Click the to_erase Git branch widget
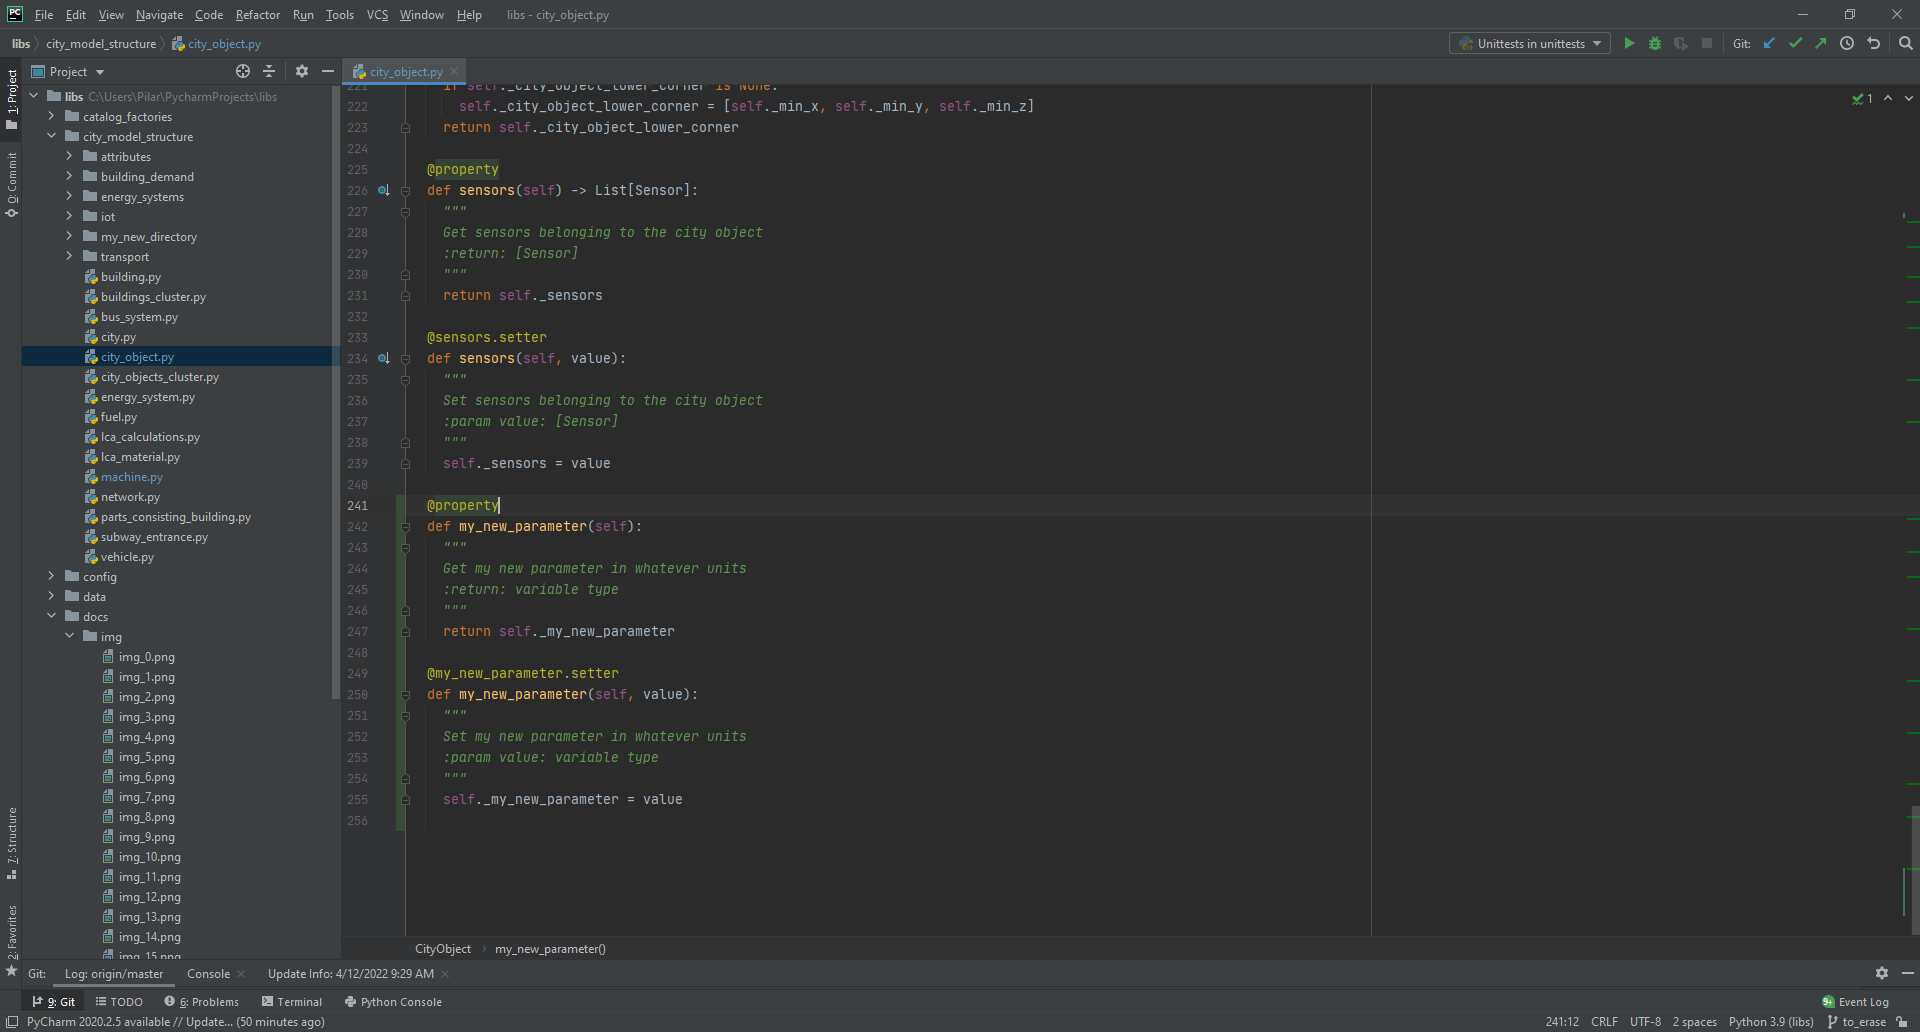 (1856, 1021)
